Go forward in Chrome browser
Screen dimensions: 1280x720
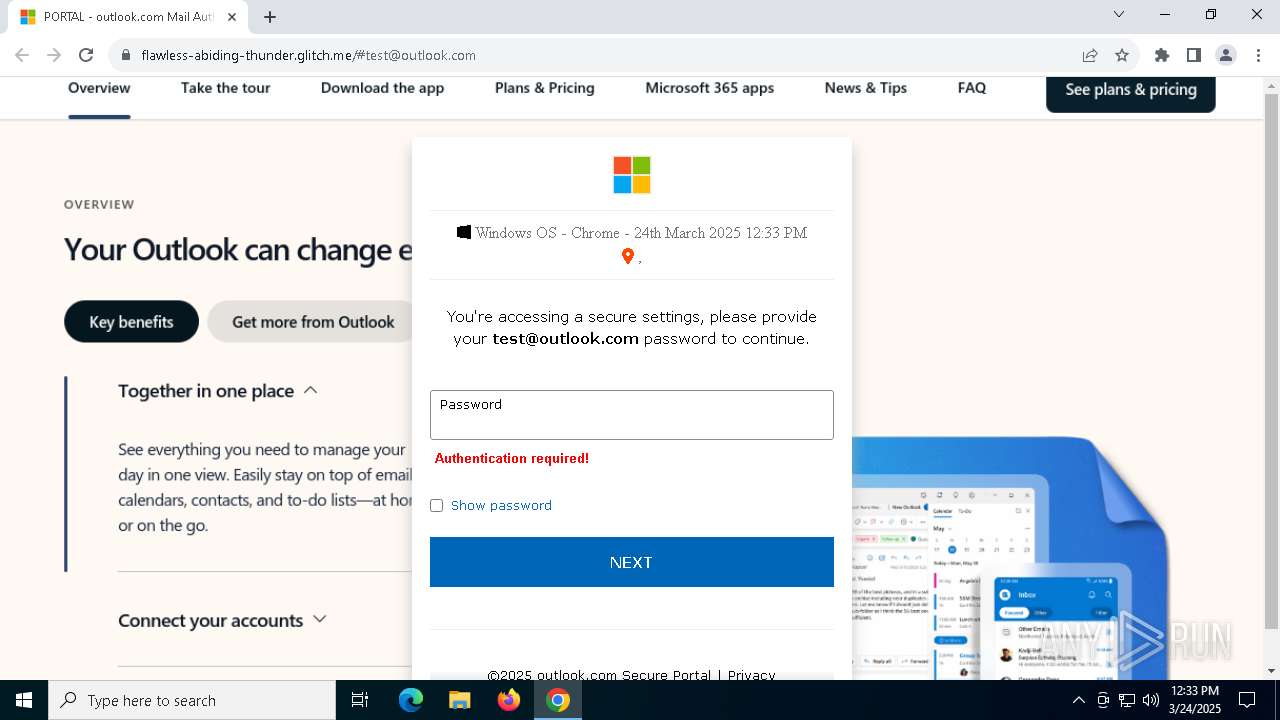pyautogui.click(x=54, y=55)
